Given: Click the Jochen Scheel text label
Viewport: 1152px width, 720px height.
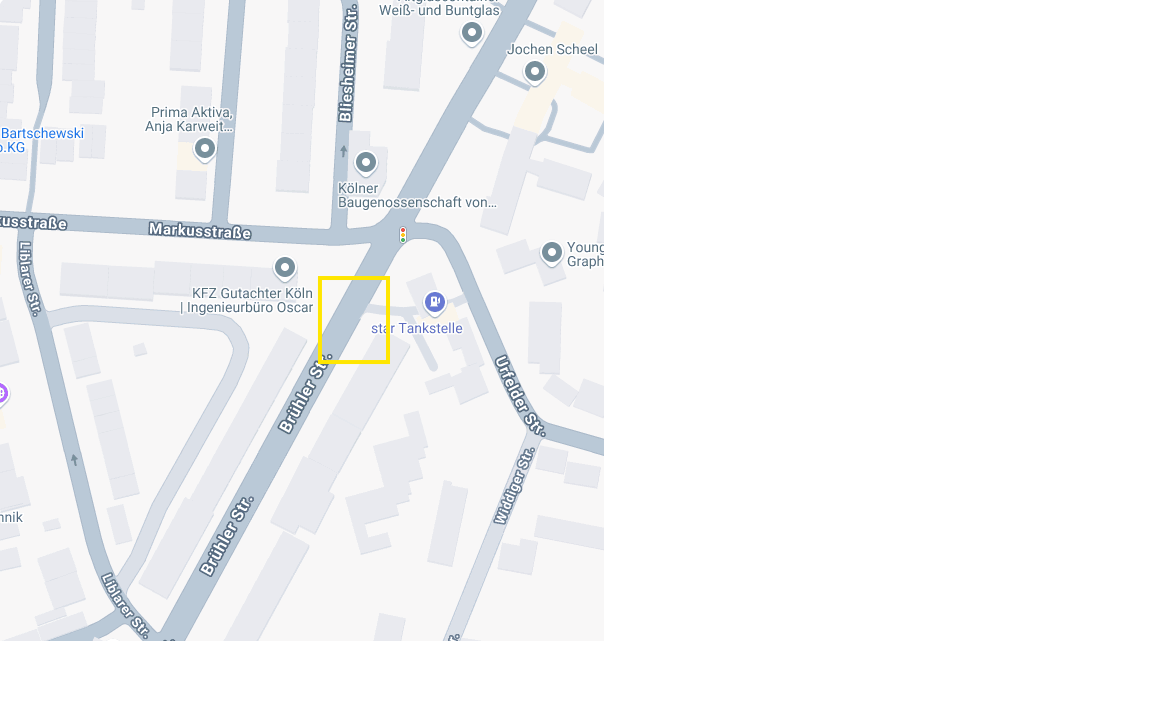Looking at the screenshot, I should tap(552, 49).
